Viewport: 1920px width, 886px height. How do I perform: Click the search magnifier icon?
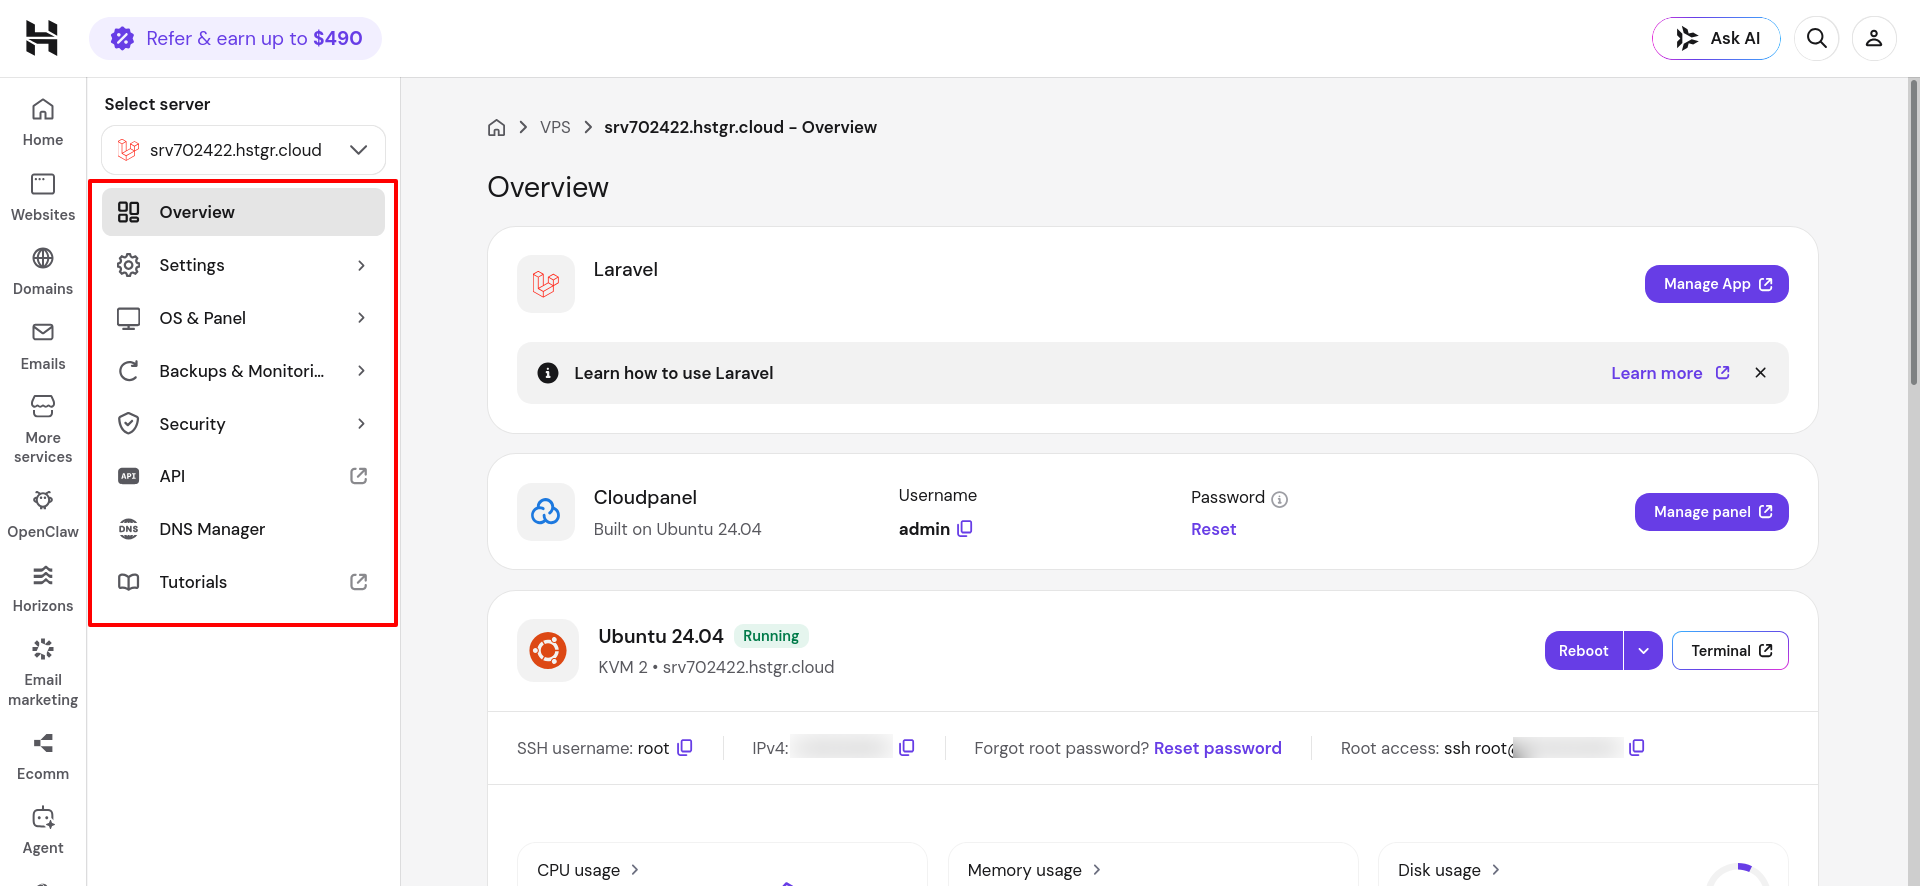pyautogui.click(x=1817, y=38)
